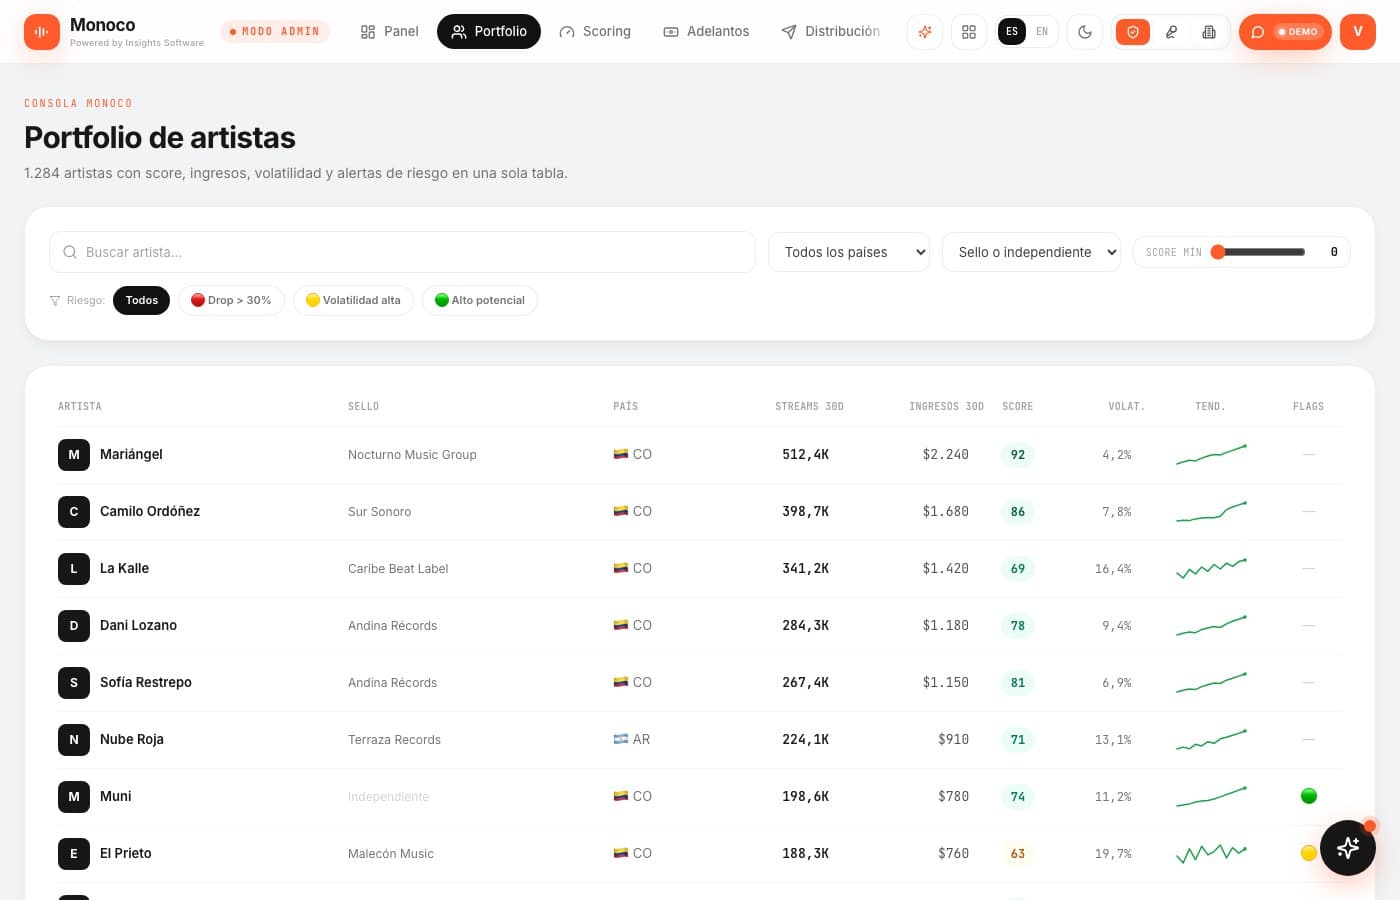Open Todos los países dropdown

(x=849, y=252)
